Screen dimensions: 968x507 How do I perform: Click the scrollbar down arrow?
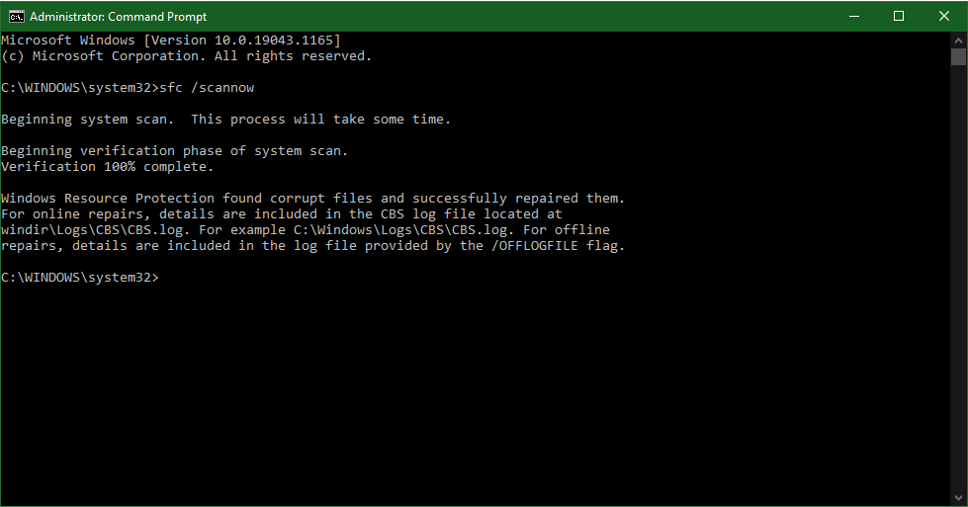pos(958,497)
